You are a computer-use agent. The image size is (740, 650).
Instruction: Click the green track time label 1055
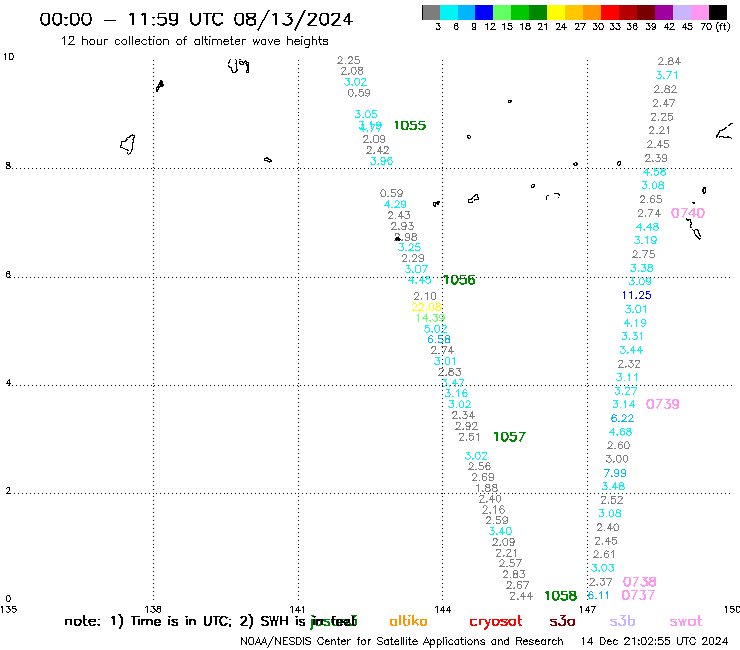[x=410, y=126]
